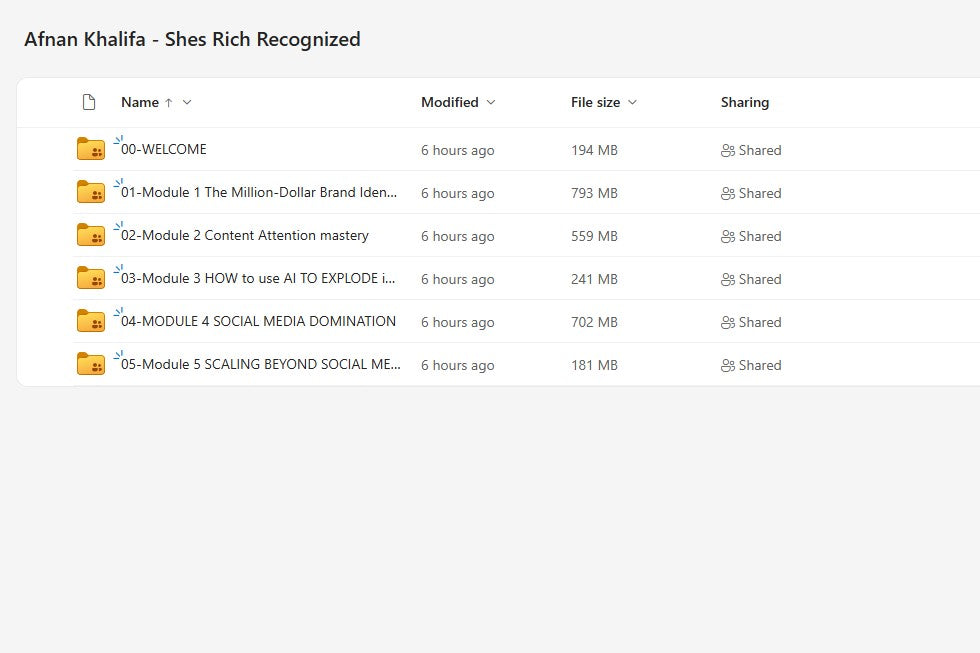This screenshot has width=980, height=653.
Task: Click Shared status for 01-Module 1
Action: pos(760,194)
